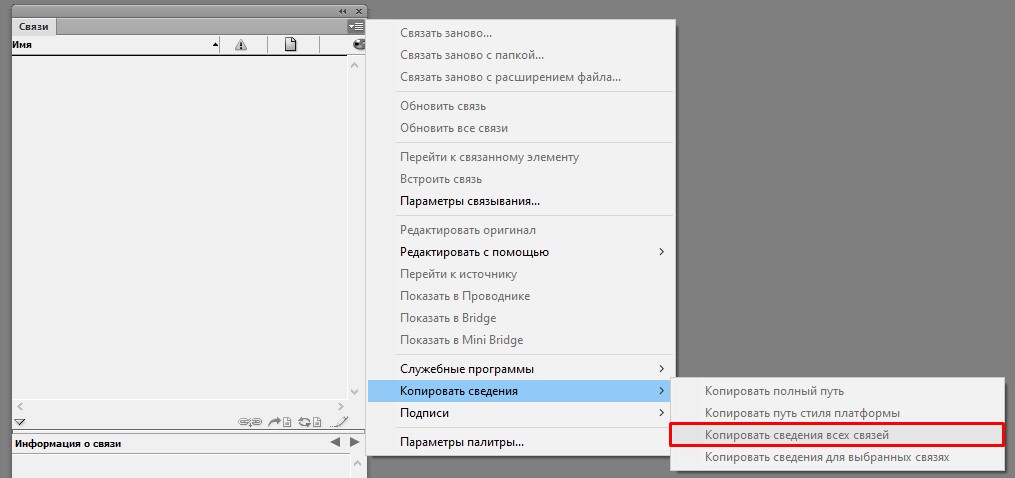Open the Связи panel flyout menu icon
Image resolution: width=1015 pixels, height=478 pixels.
coord(355,27)
